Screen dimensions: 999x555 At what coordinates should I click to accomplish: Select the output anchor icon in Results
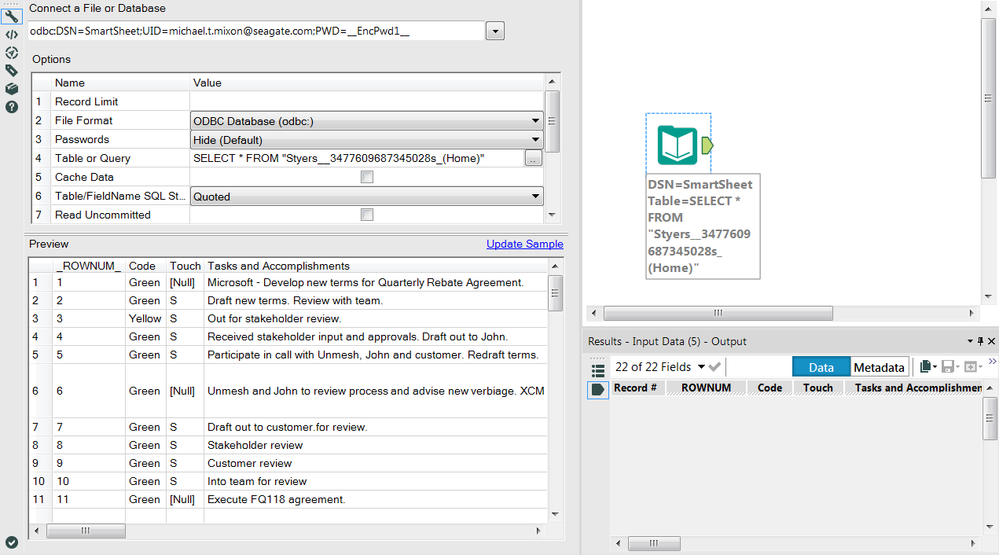pos(598,389)
